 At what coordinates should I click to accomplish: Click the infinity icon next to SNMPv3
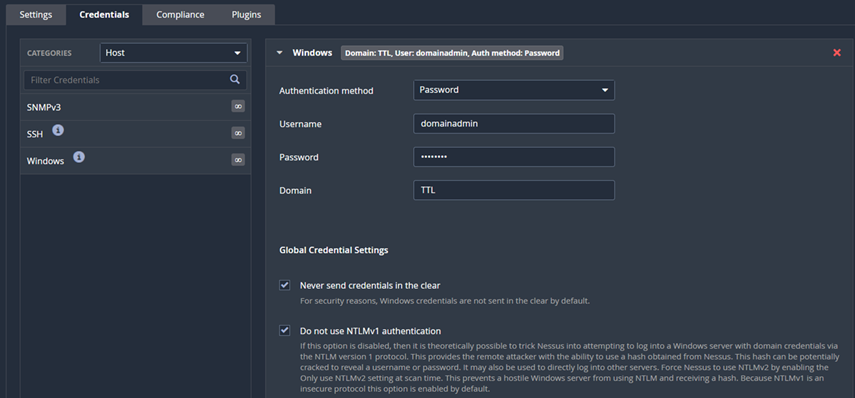[238, 106]
